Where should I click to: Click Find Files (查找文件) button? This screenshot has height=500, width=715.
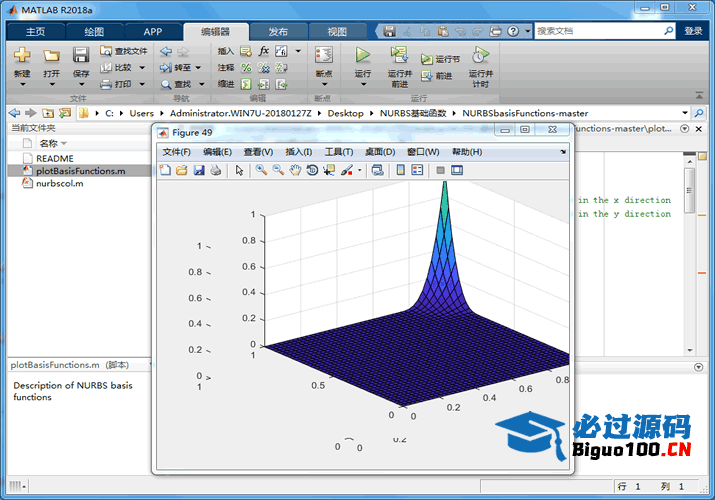[124, 51]
